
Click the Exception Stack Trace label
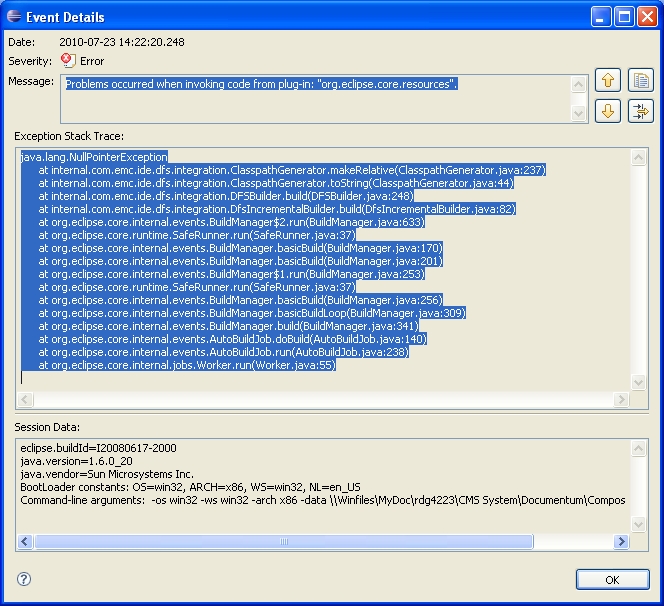[x=69, y=136]
